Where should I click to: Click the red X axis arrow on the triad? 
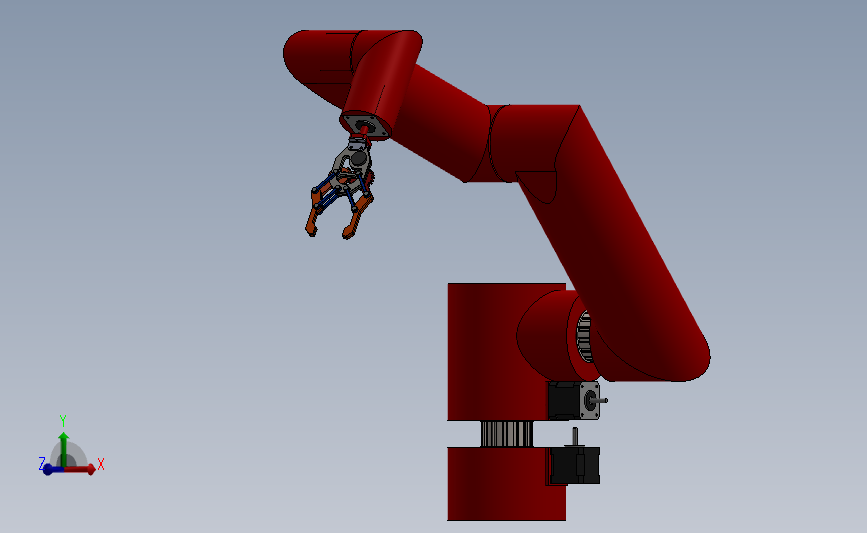[x=80, y=469]
